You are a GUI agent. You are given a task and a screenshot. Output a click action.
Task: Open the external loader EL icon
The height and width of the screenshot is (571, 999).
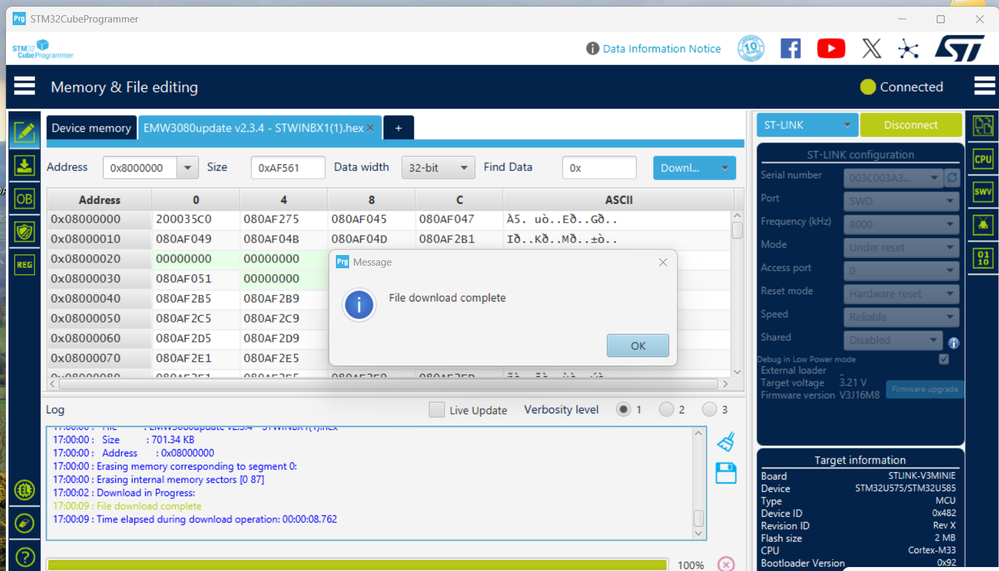[x=24, y=489]
